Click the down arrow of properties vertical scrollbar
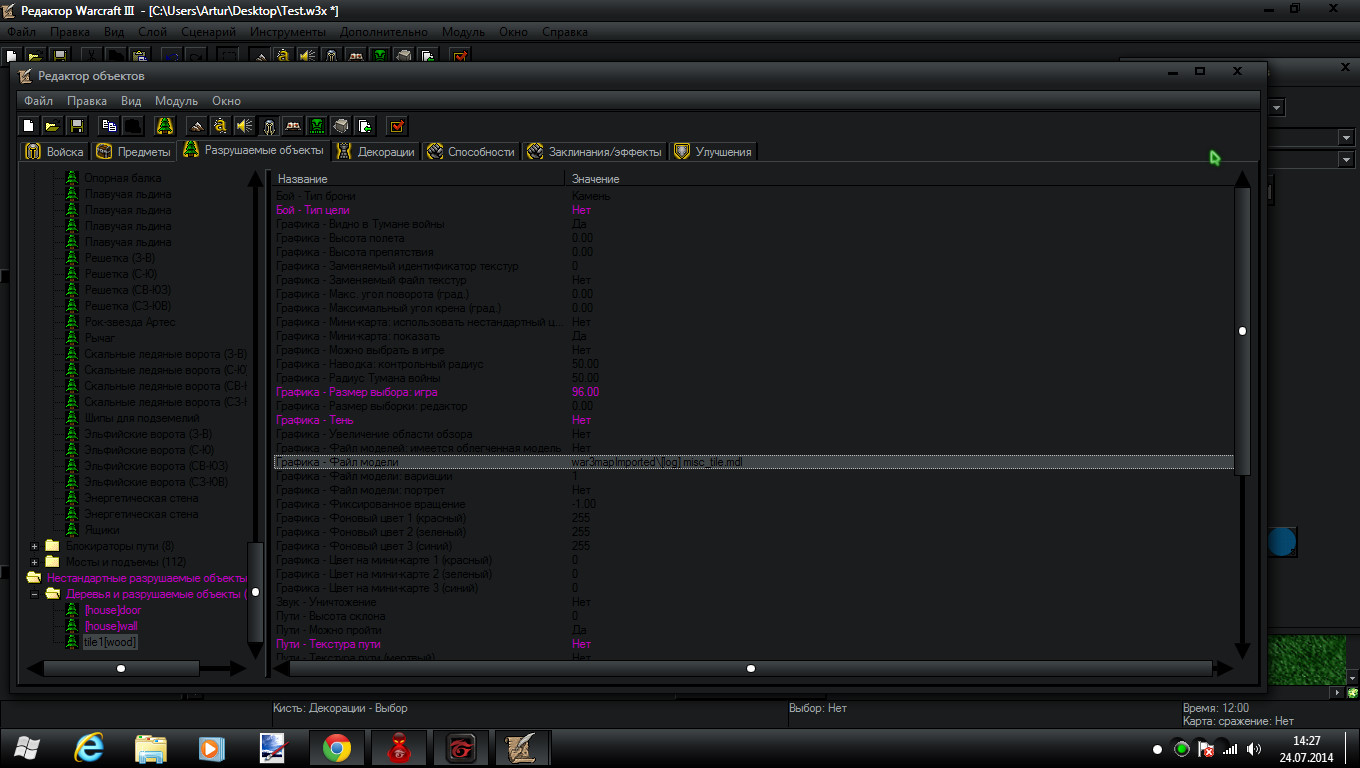Image resolution: width=1360 pixels, height=768 pixels. (1242, 651)
